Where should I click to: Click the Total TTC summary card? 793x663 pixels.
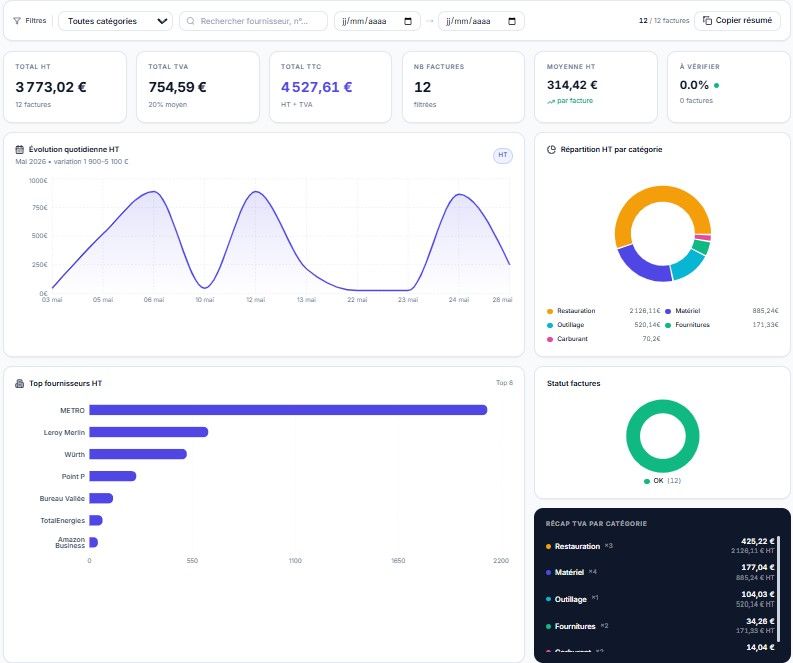tap(330, 87)
